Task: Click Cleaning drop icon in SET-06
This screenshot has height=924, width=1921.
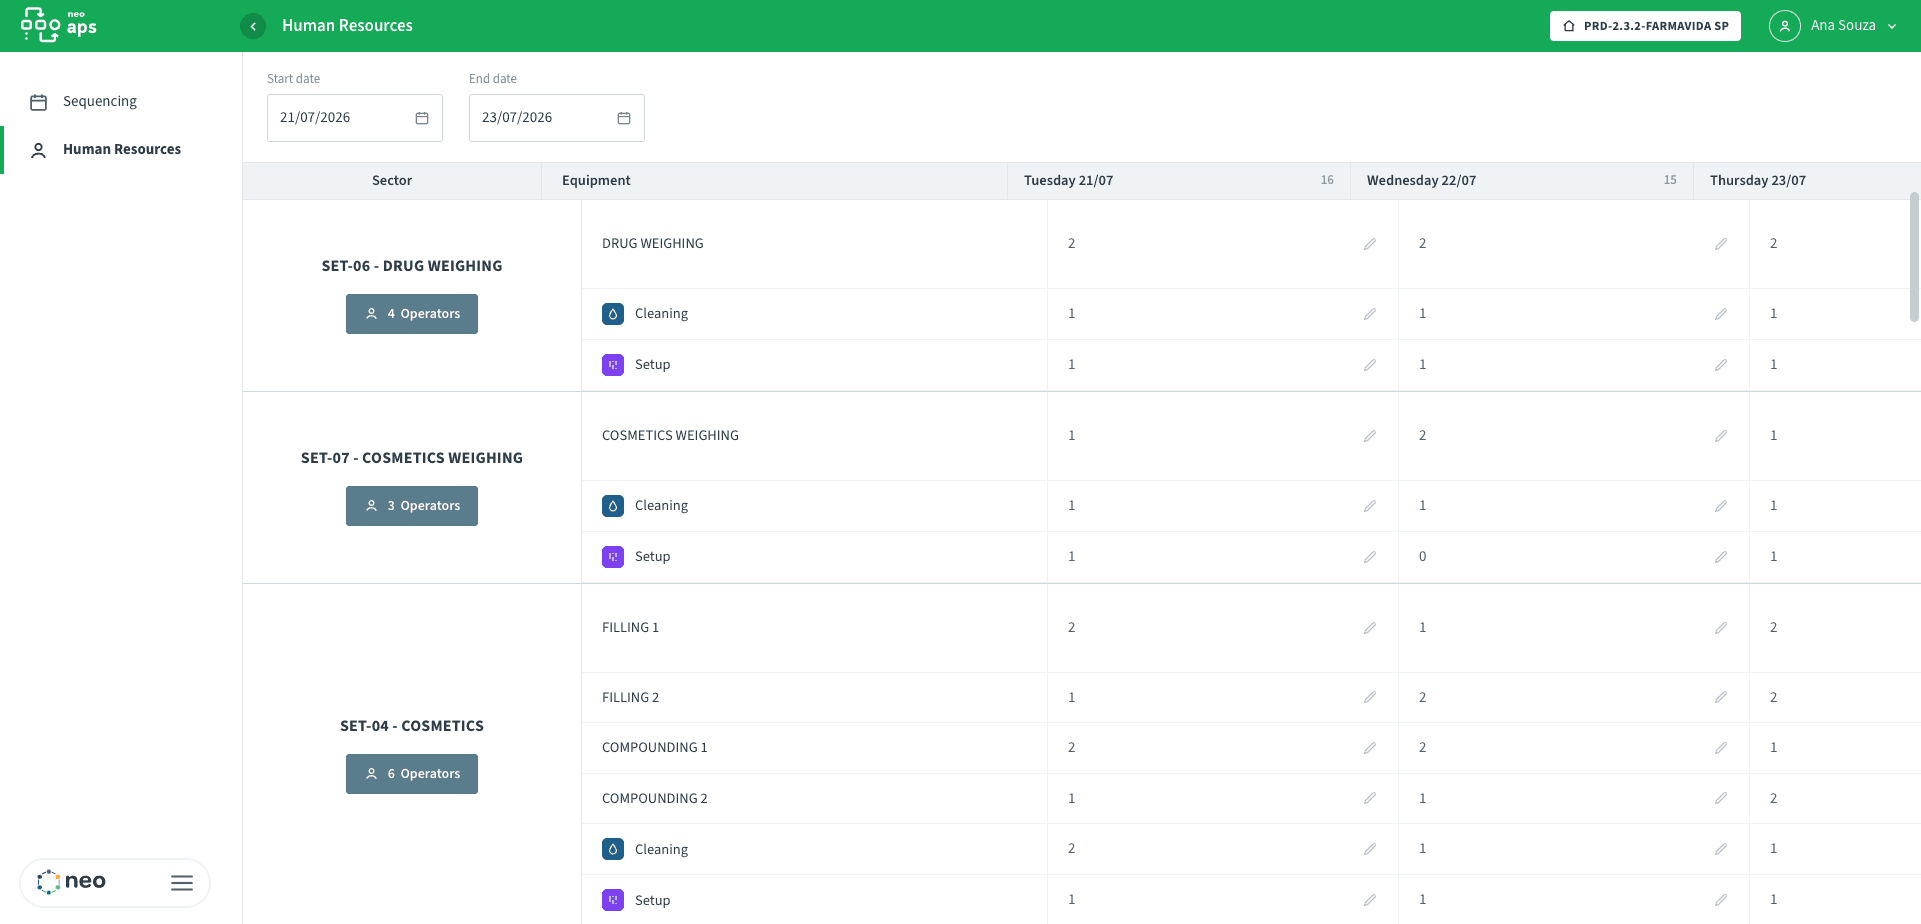Action: (613, 314)
